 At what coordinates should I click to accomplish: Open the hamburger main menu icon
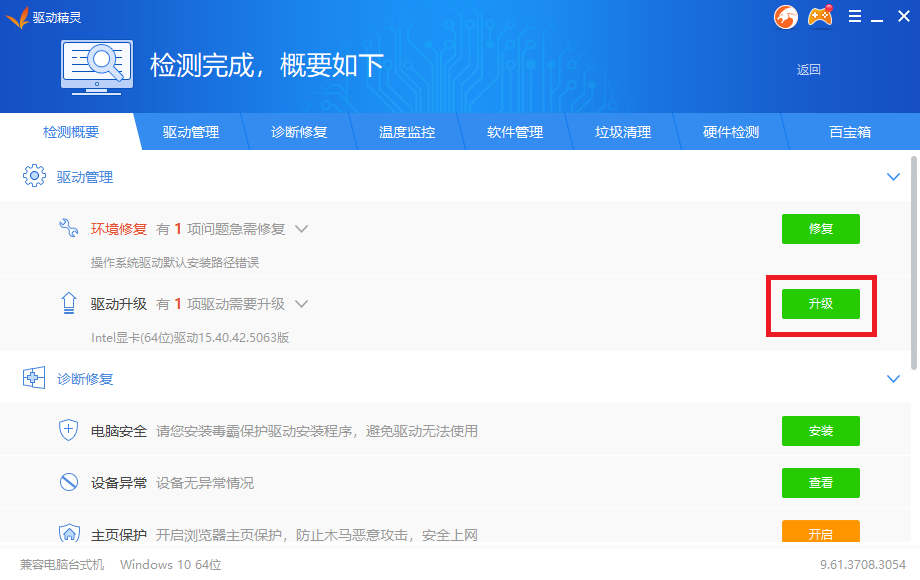click(x=853, y=16)
